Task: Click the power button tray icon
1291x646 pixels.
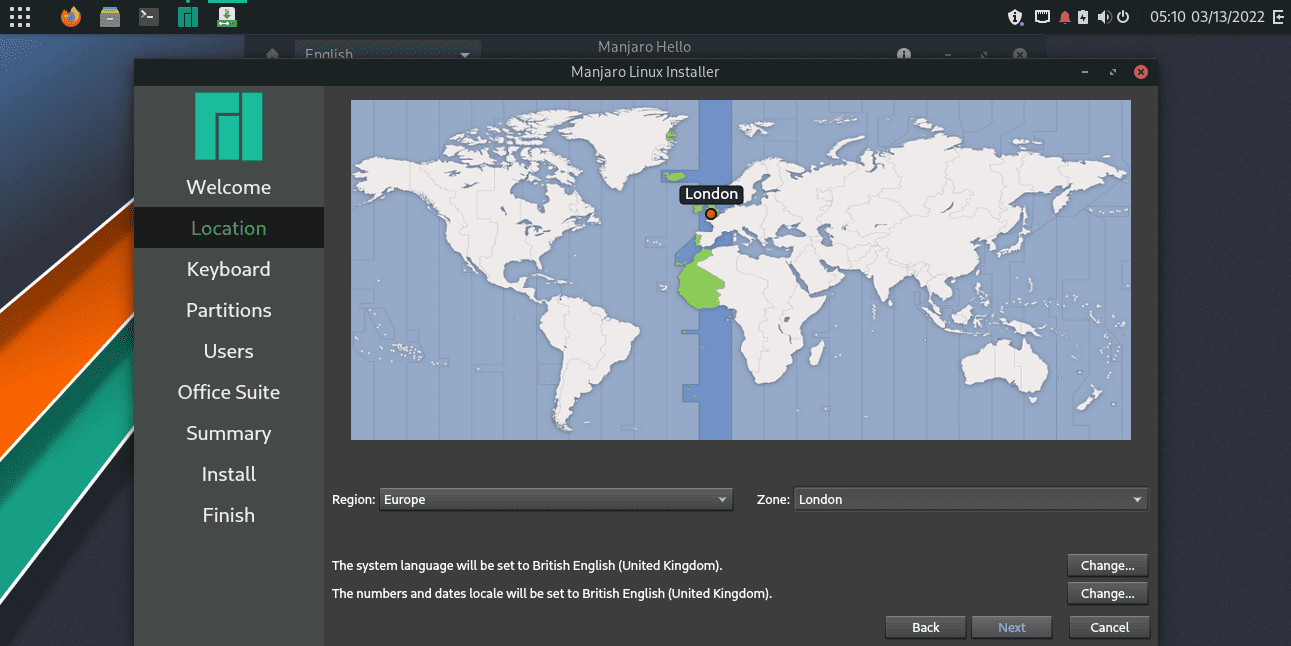Action: pos(1123,17)
